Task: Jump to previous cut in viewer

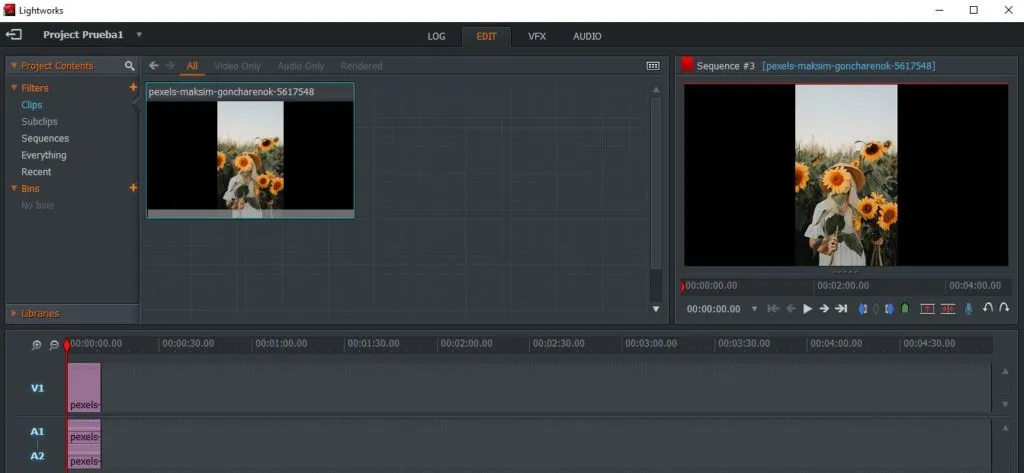Action: (x=774, y=309)
